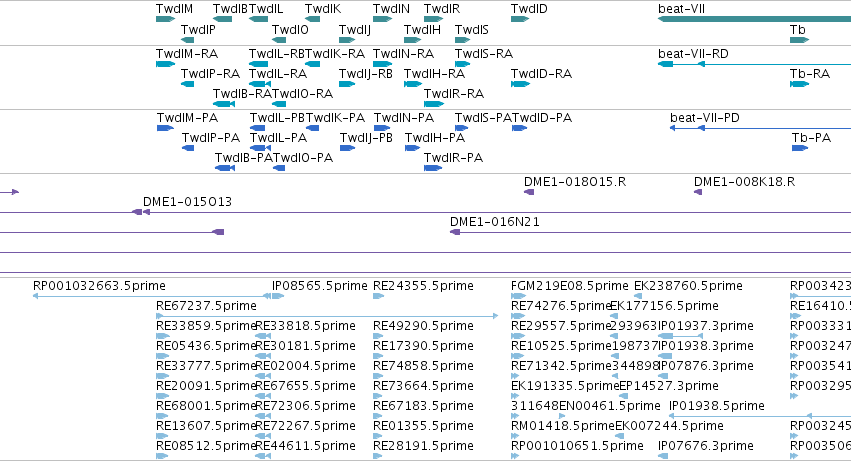The height and width of the screenshot is (461, 851).
Task: Click the TwdlB gene label
Action: coord(230,9)
